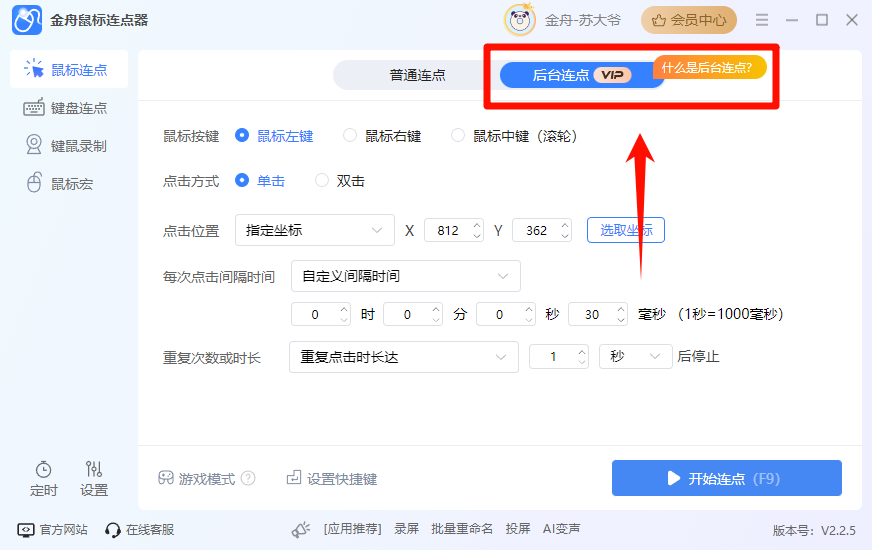Switch to 后台连点 VIP tab

tap(581, 75)
